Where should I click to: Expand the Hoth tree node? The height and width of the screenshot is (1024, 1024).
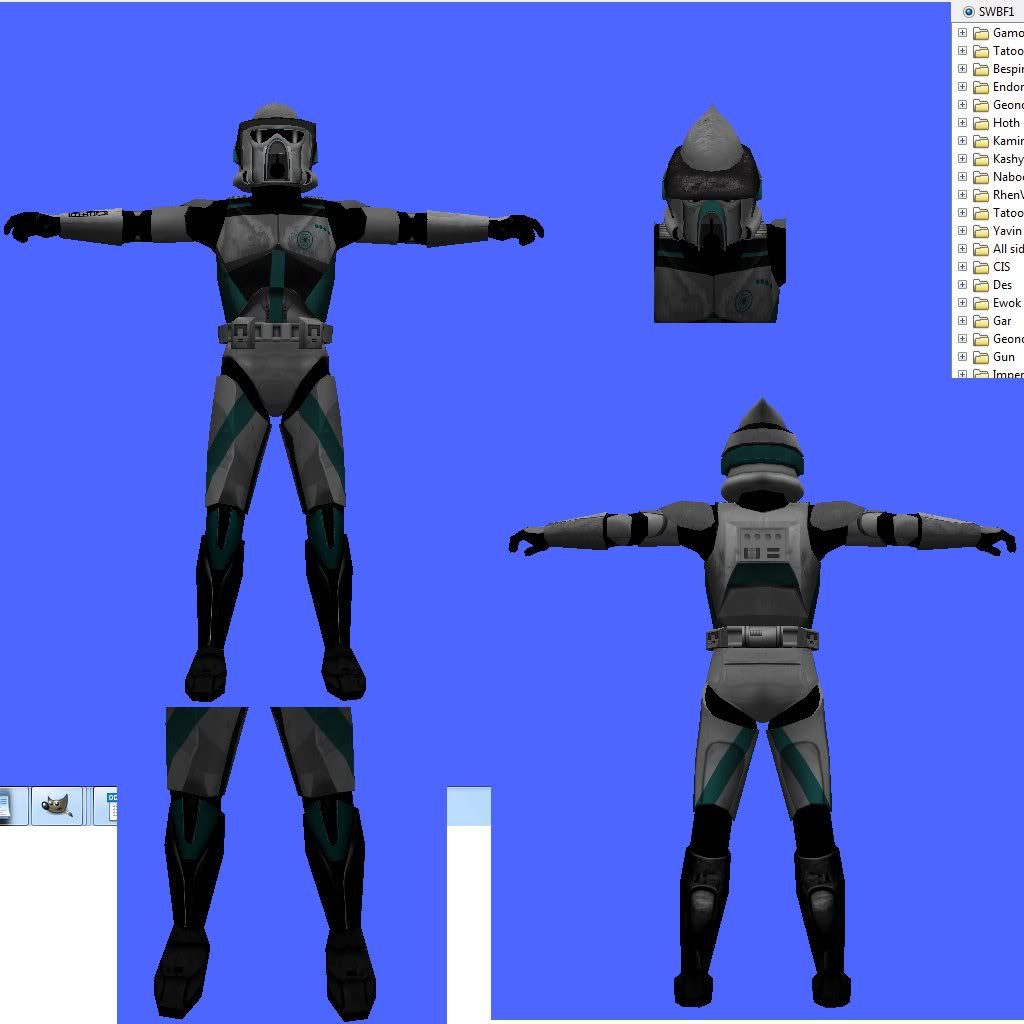point(962,122)
